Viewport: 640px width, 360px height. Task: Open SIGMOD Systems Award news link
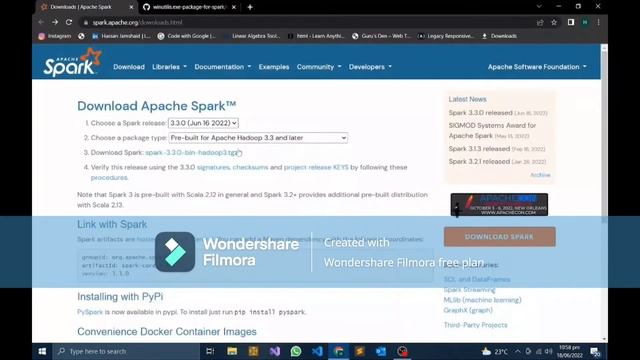[492, 131]
